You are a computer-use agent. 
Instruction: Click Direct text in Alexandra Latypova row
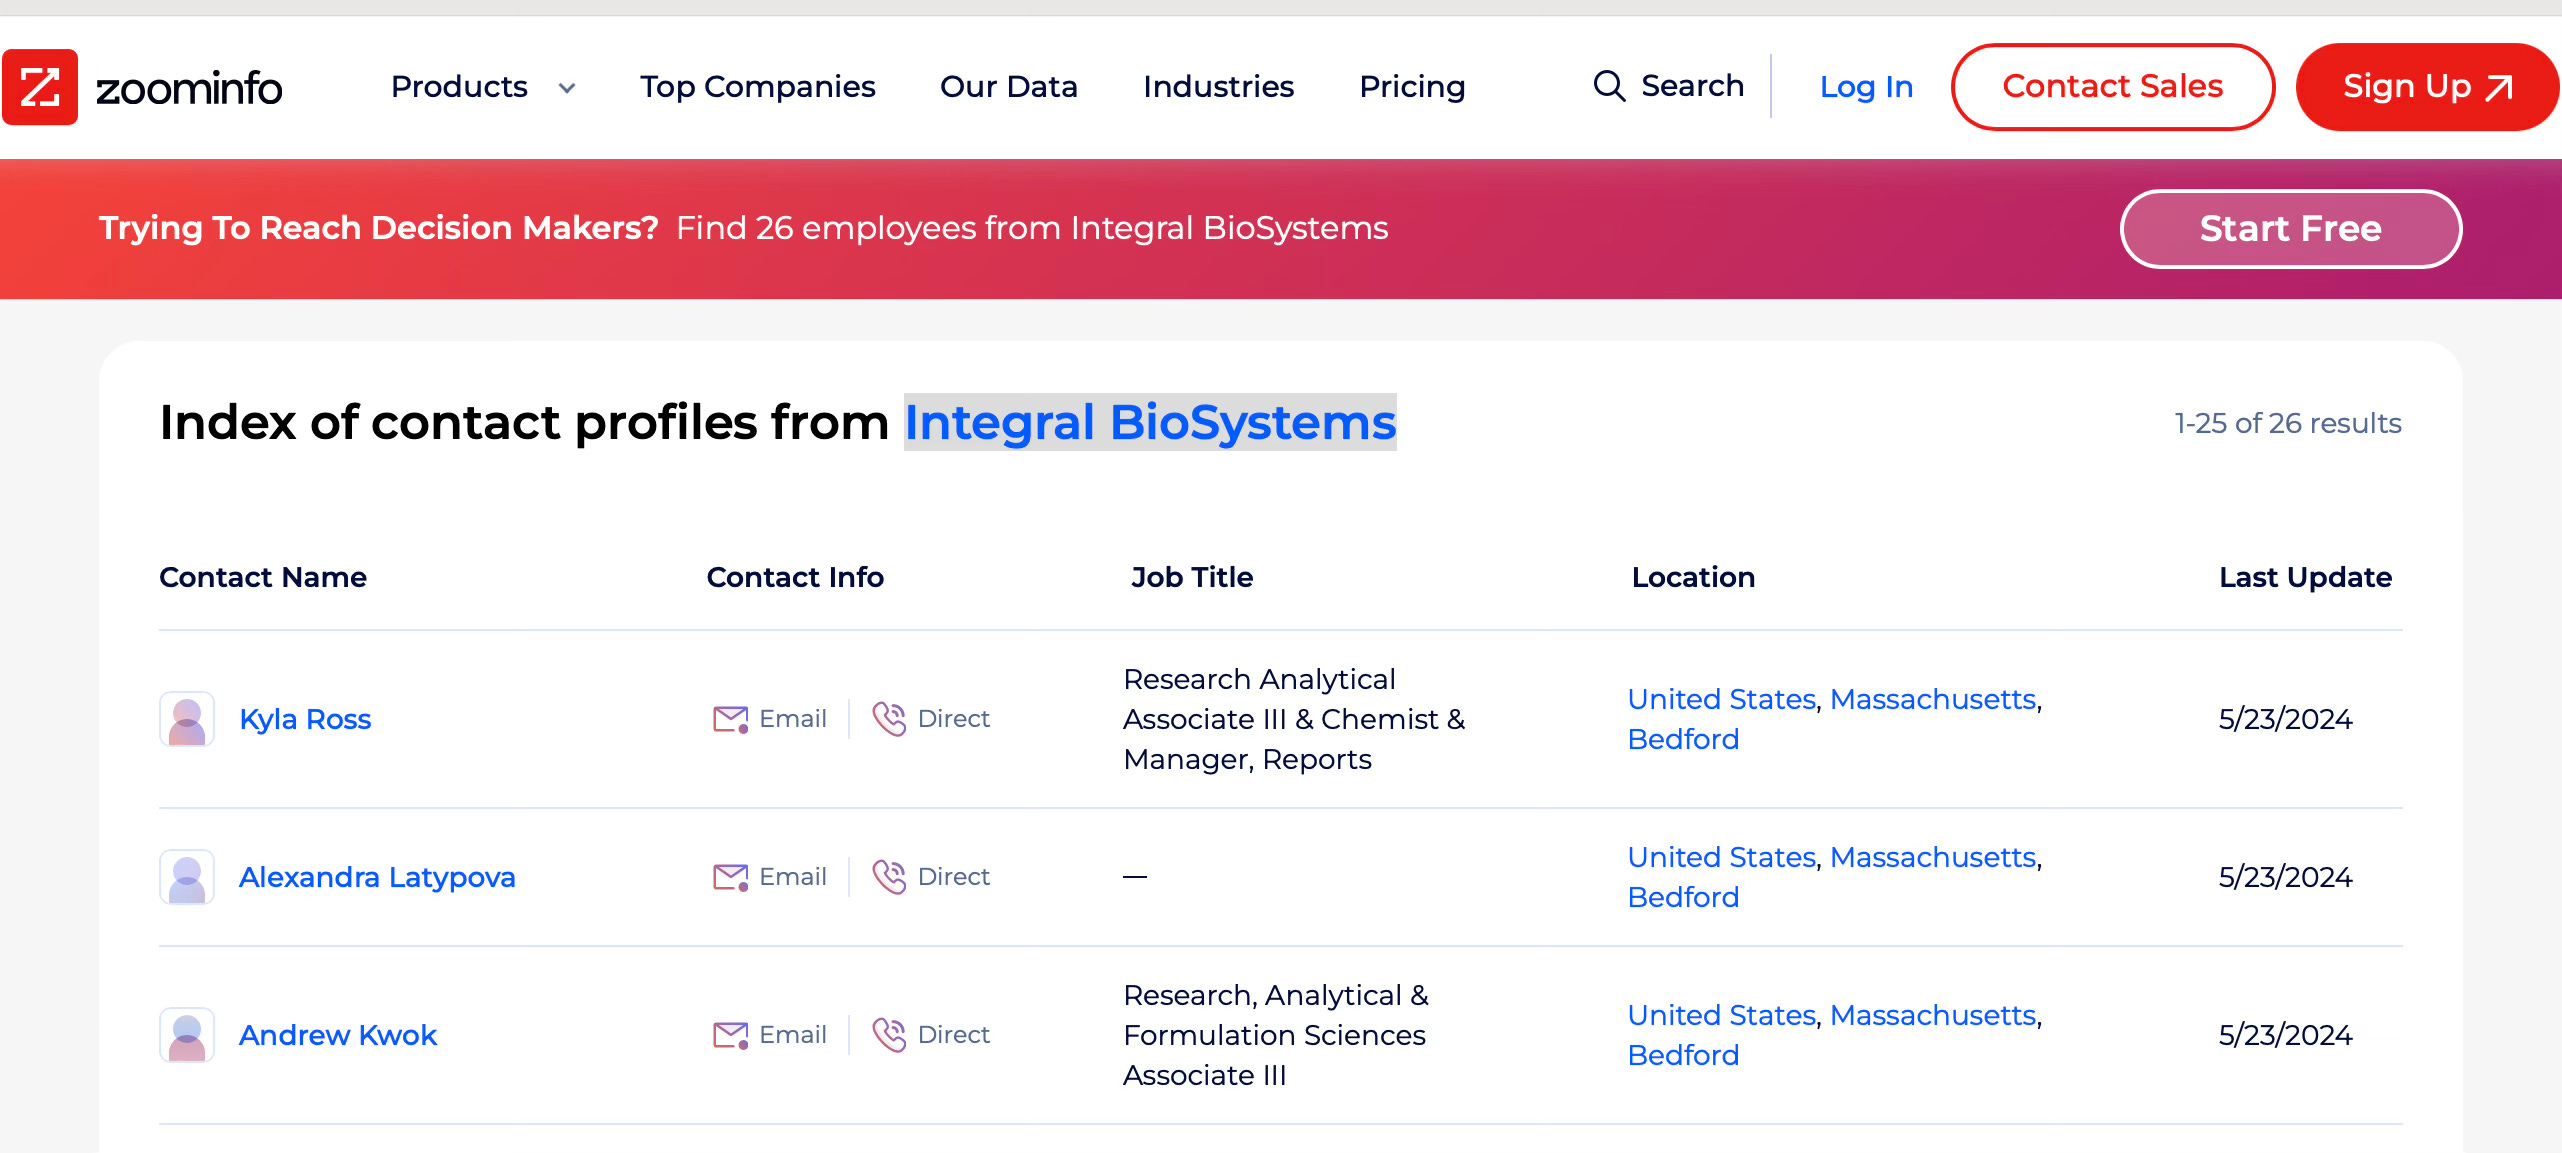pyautogui.click(x=954, y=877)
